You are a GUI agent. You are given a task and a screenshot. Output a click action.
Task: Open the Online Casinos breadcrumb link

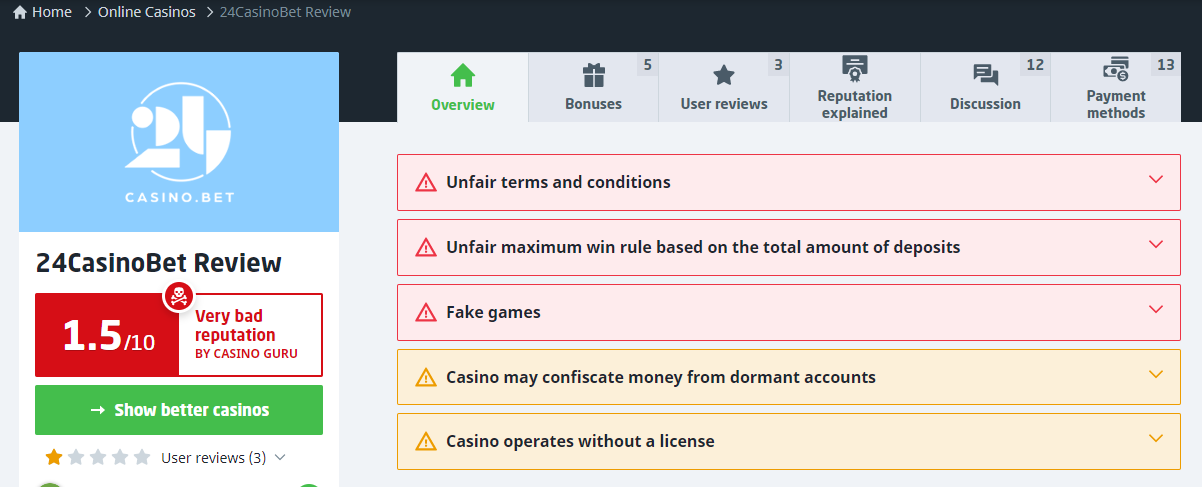point(146,13)
